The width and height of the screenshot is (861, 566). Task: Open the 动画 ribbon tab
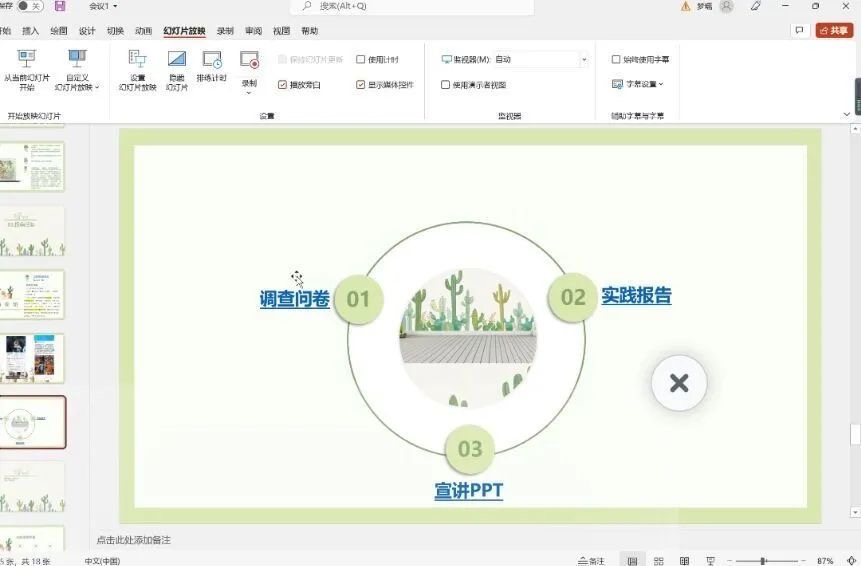(x=144, y=31)
